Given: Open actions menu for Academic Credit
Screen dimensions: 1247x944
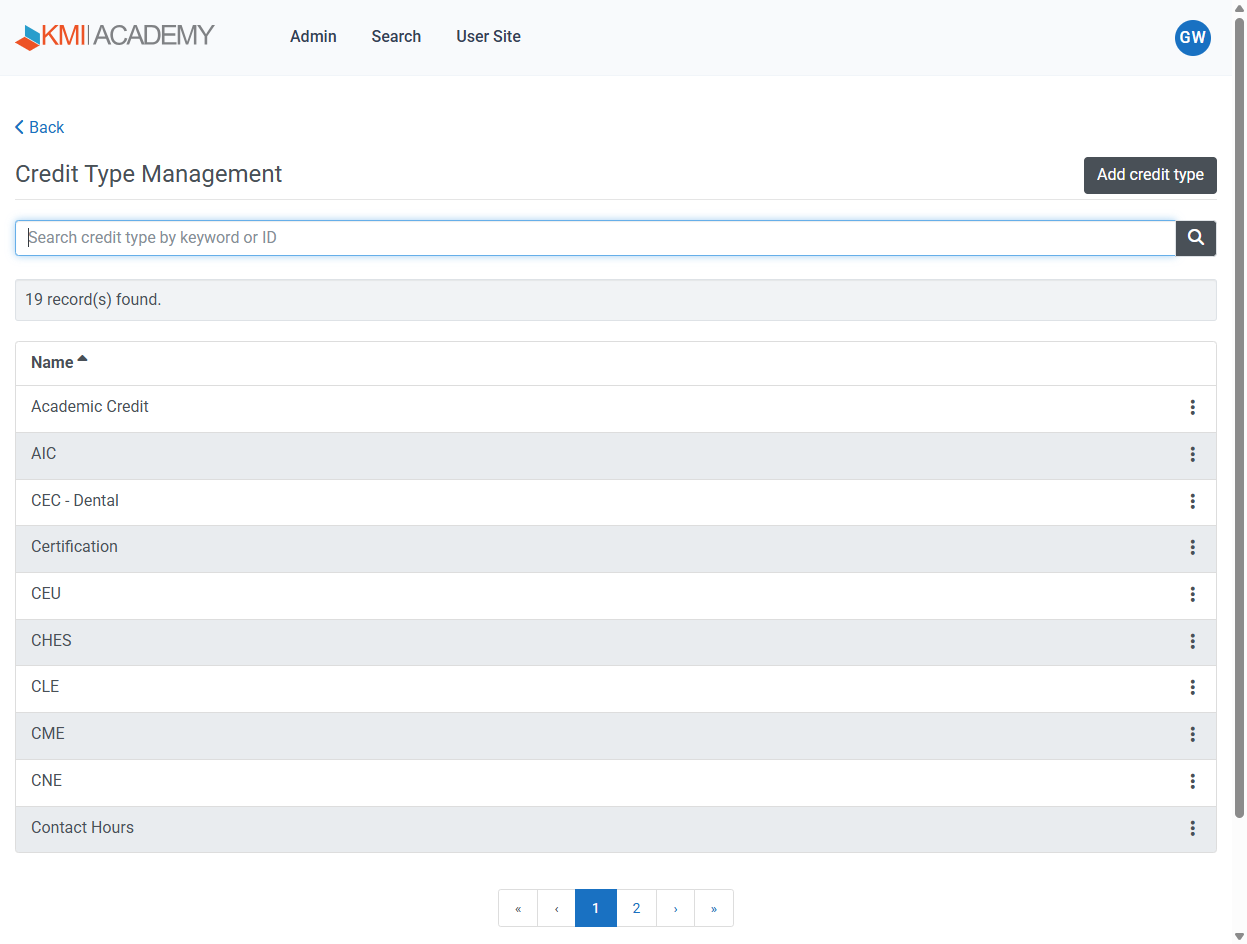Looking at the screenshot, I should point(1192,407).
